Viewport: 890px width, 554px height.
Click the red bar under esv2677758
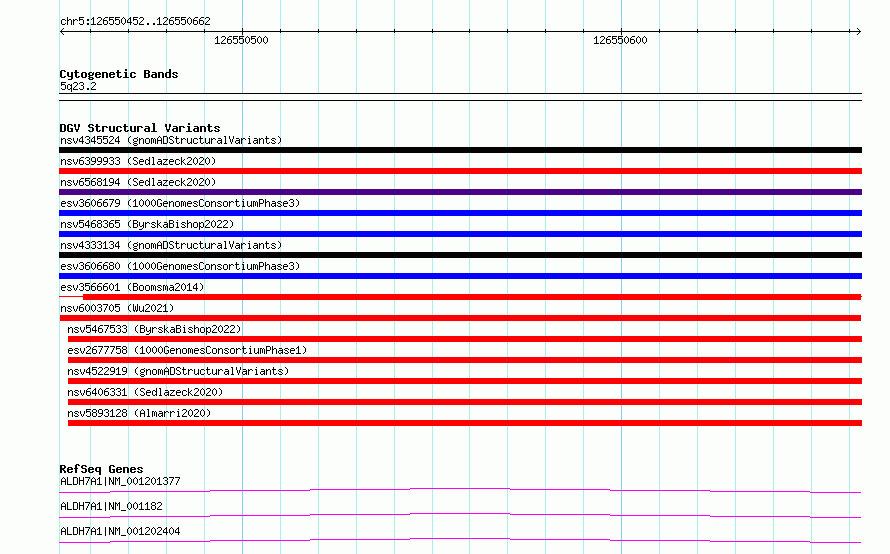[x=464, y=360]
